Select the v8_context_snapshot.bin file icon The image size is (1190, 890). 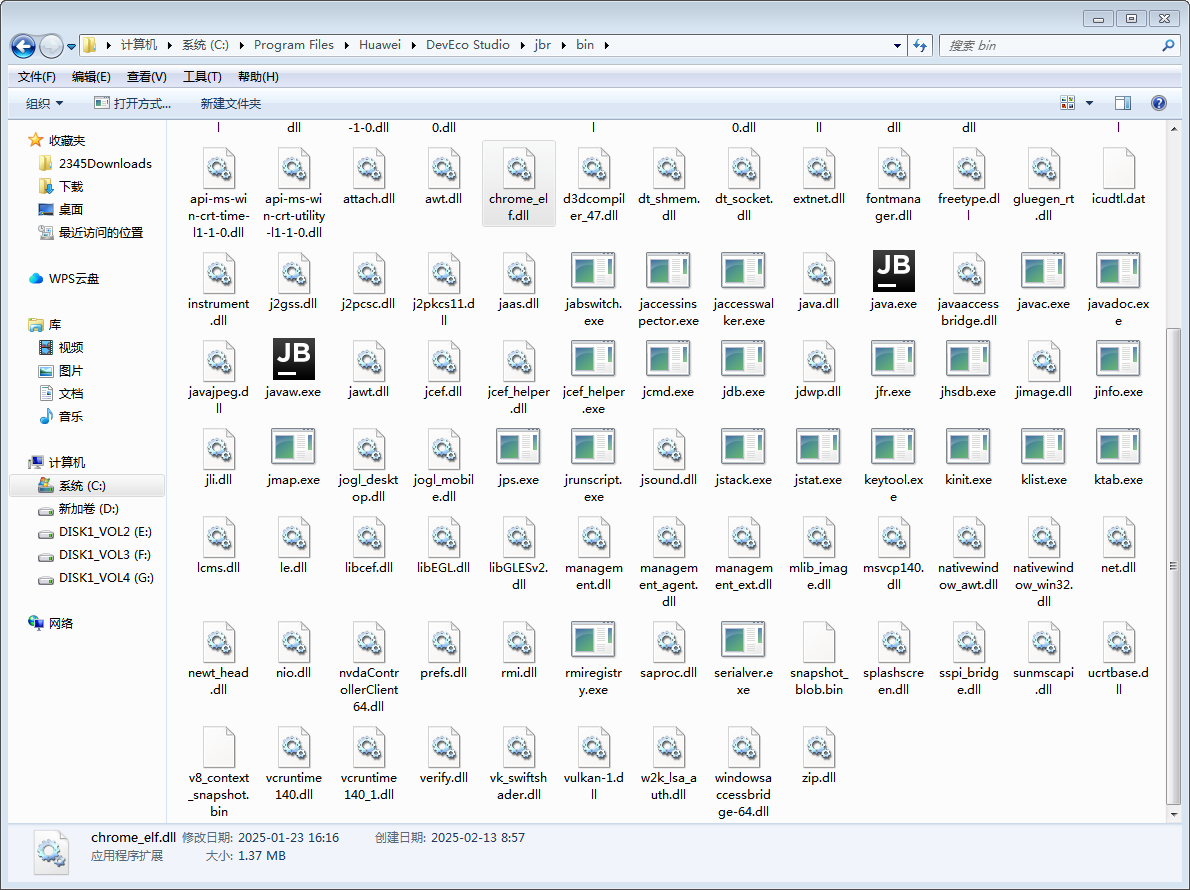click(219, 747)
